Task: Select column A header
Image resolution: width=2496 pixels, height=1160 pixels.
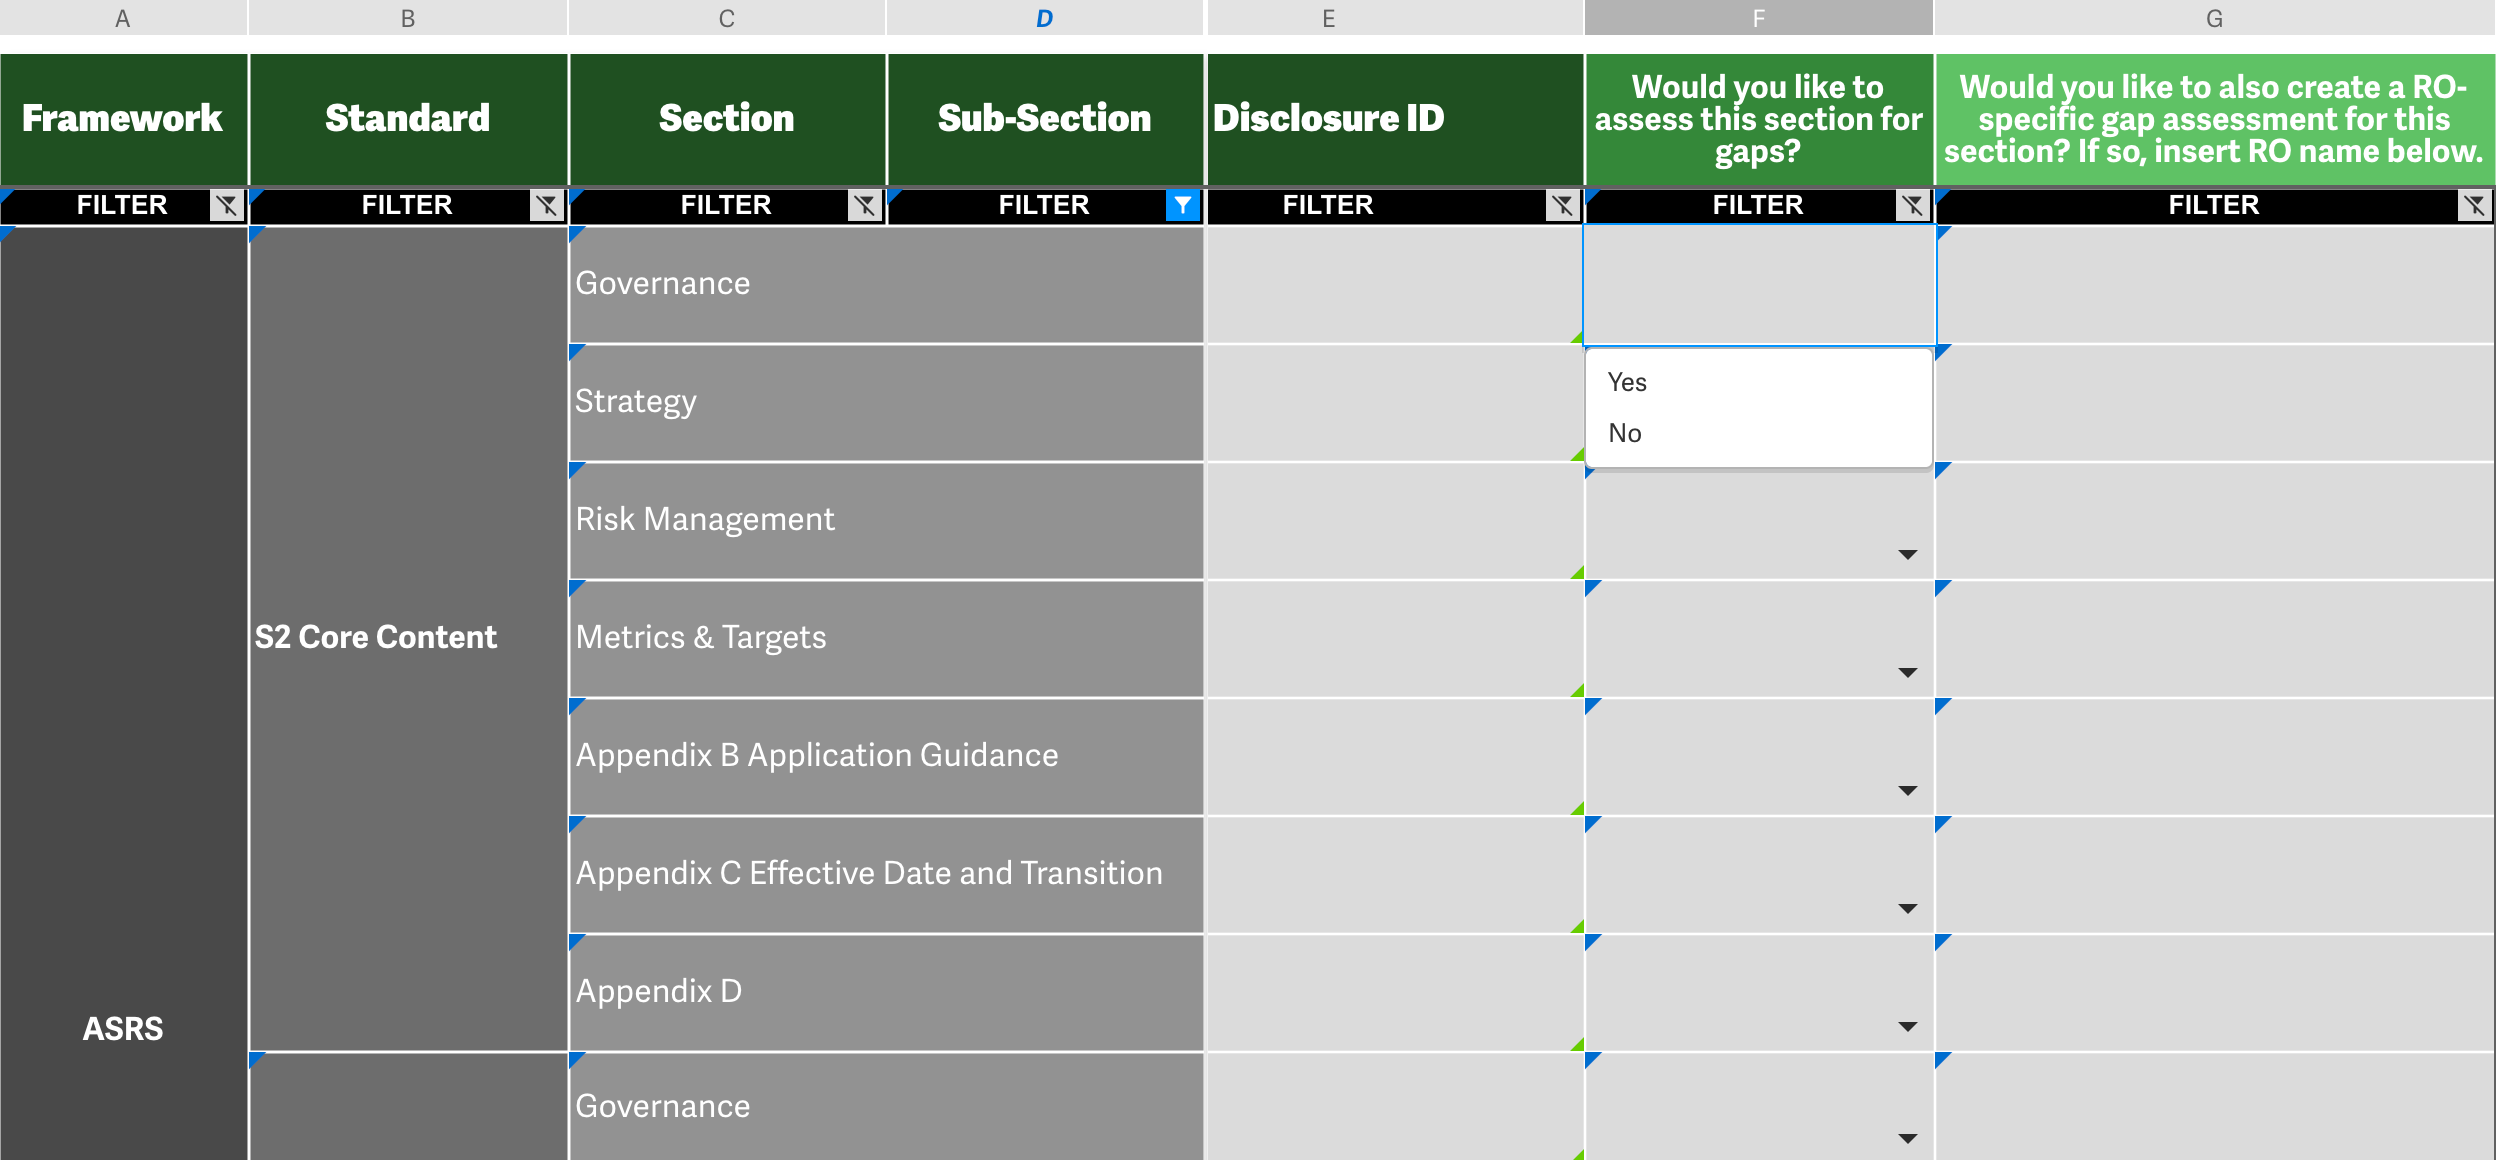Action: coord(123,18)
